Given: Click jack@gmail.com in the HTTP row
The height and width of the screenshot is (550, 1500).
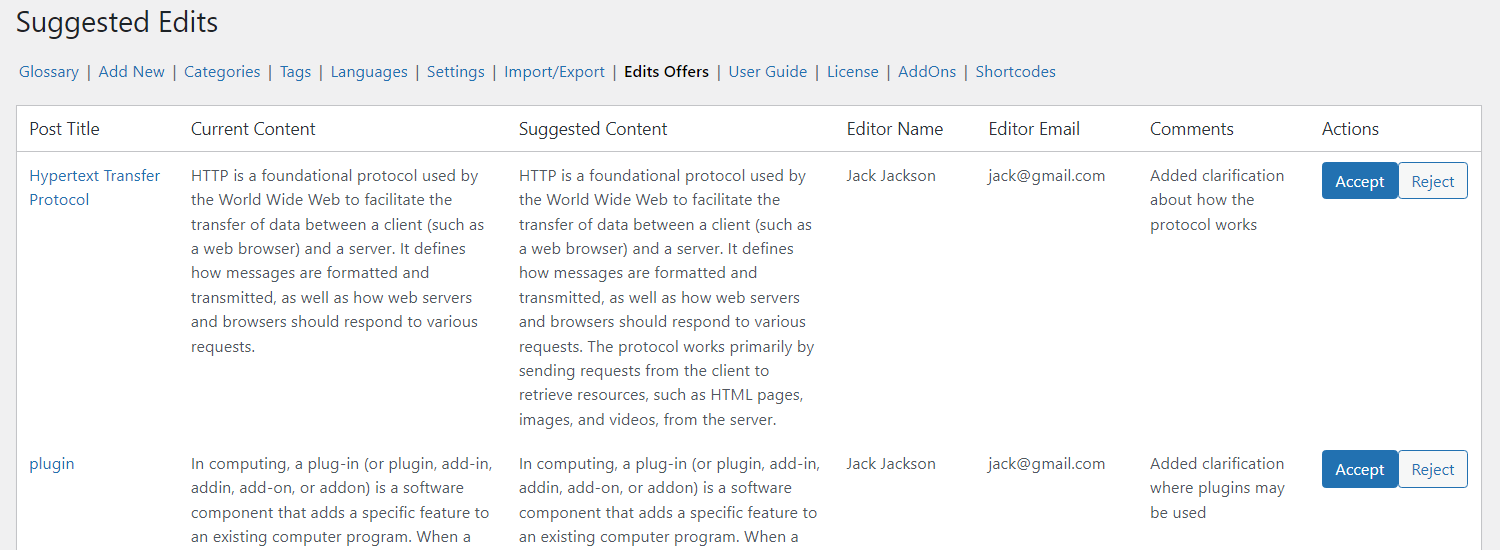Looking at the screenshot, I should point(1047,176).
